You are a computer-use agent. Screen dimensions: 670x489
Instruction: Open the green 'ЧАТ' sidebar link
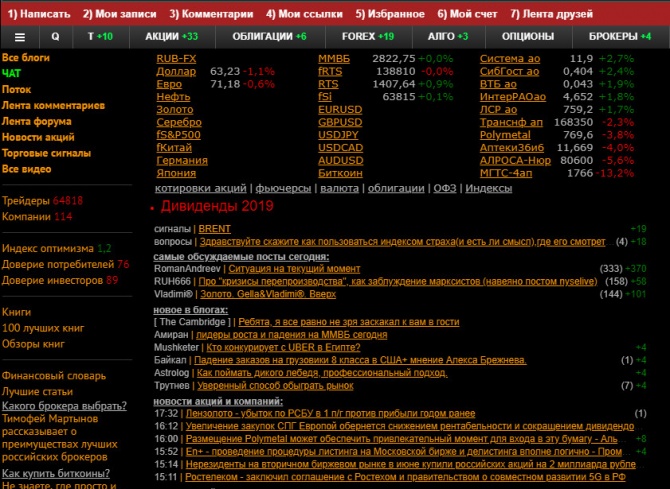[11, 74]
